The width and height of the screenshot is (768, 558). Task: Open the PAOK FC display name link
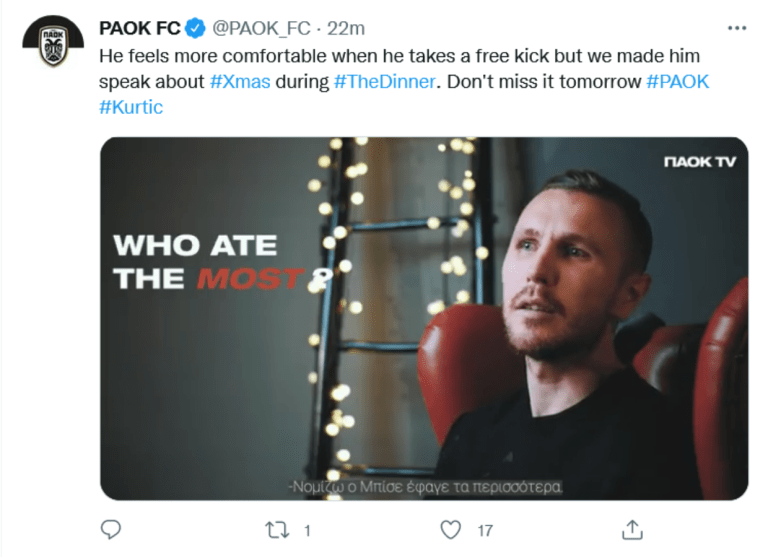pos(139,28)
